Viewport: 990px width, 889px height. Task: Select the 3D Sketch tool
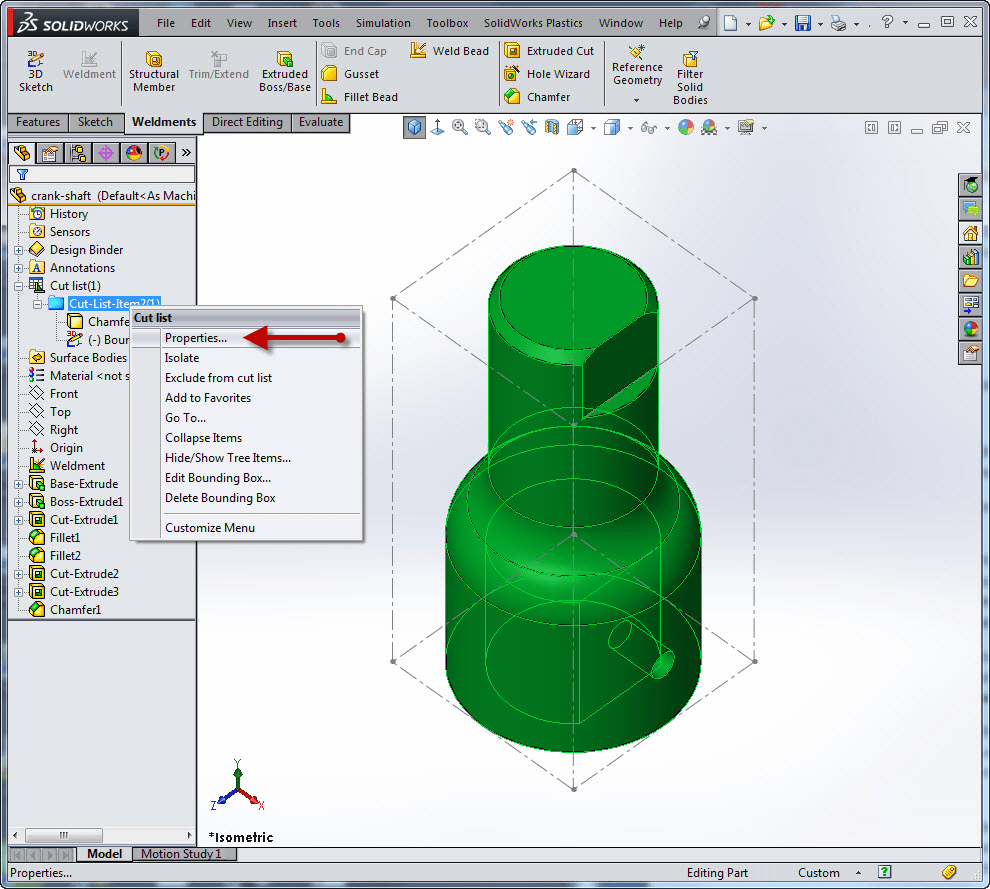click(35, 71)
